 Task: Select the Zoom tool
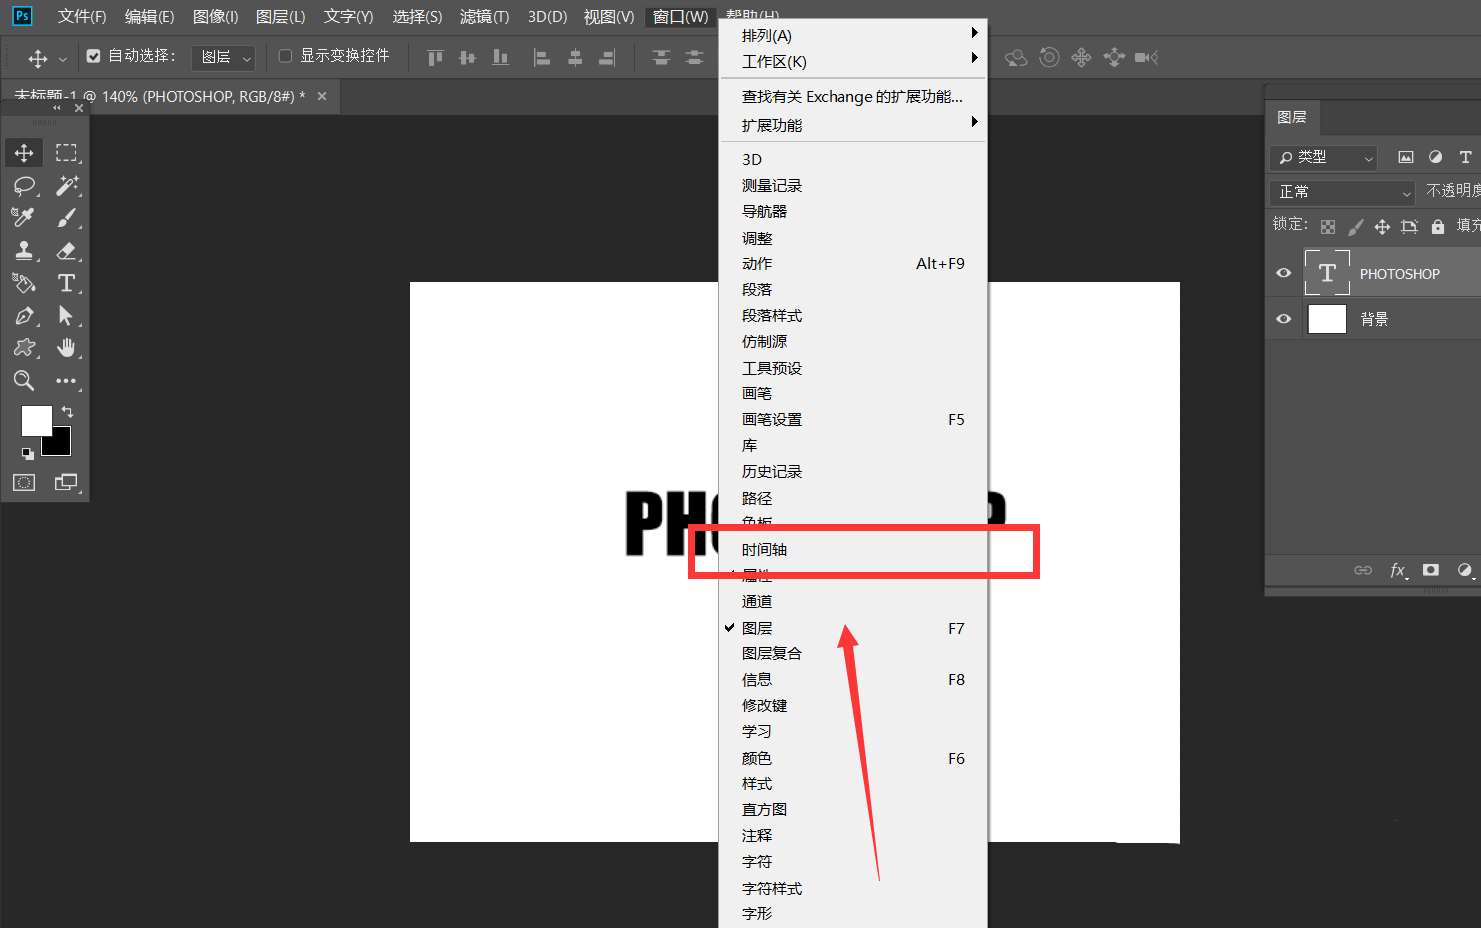pos(24,380)
